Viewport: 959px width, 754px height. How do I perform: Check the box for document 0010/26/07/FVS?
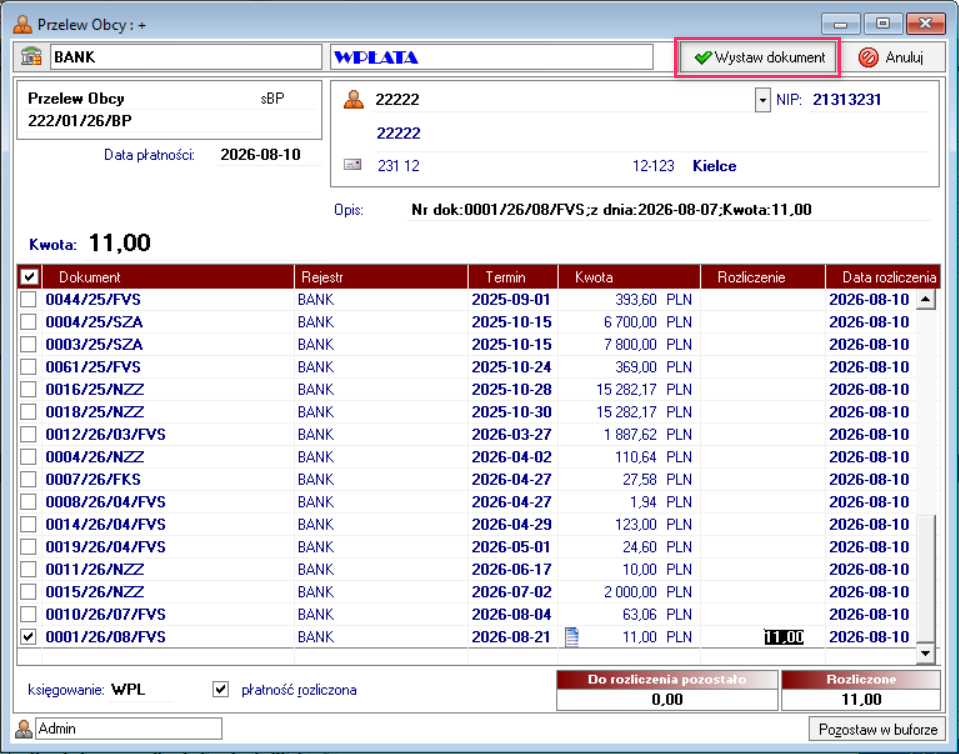tap(28, 614)
